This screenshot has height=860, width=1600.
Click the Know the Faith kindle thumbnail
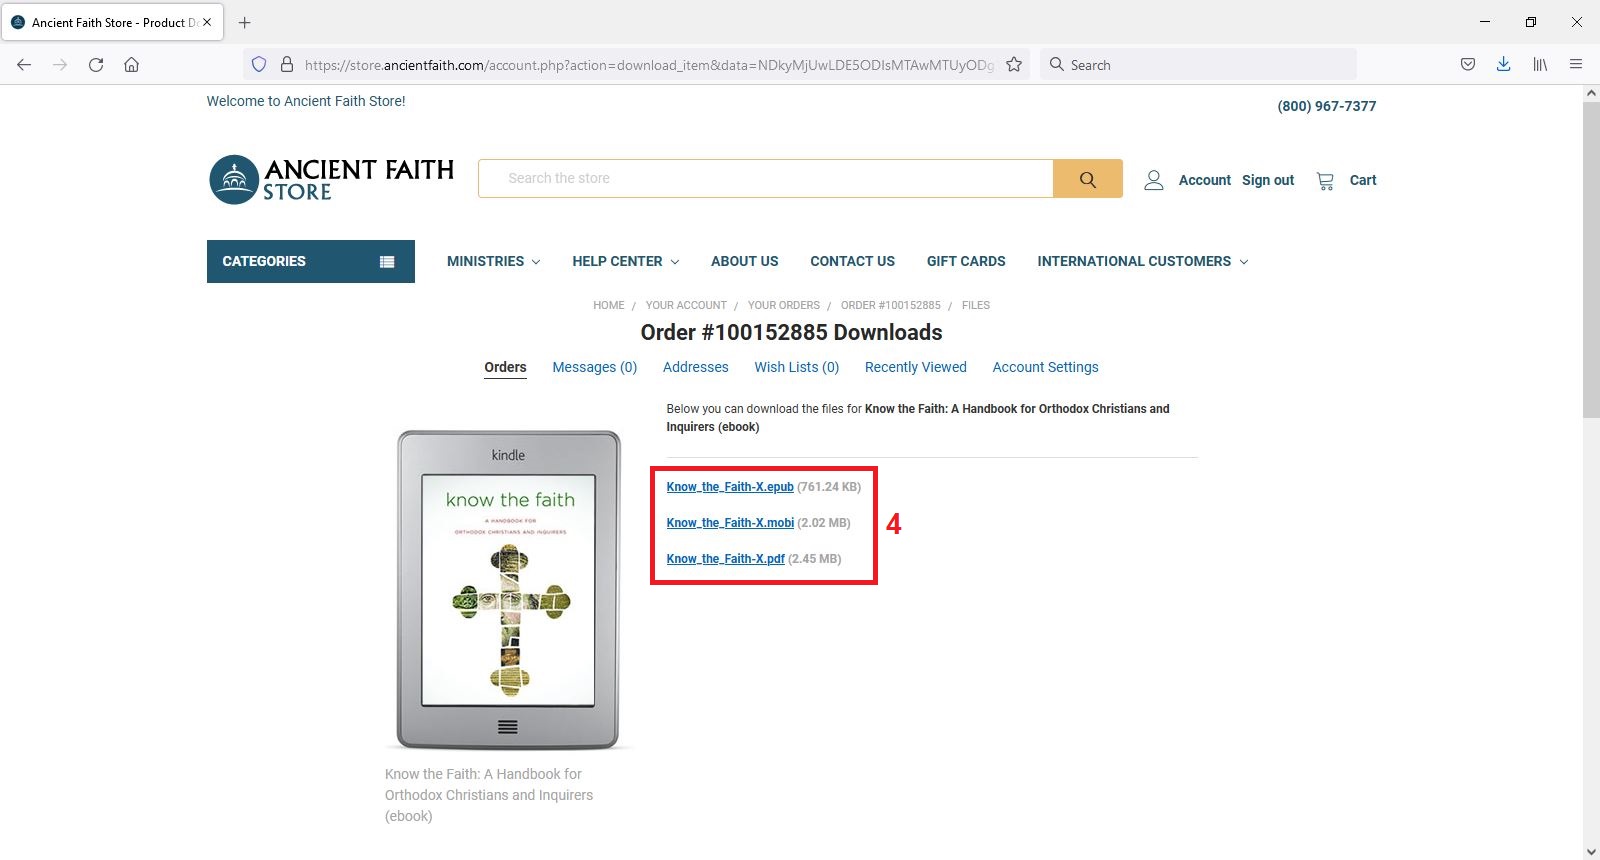pyautogui.click(x=508, y=590)
